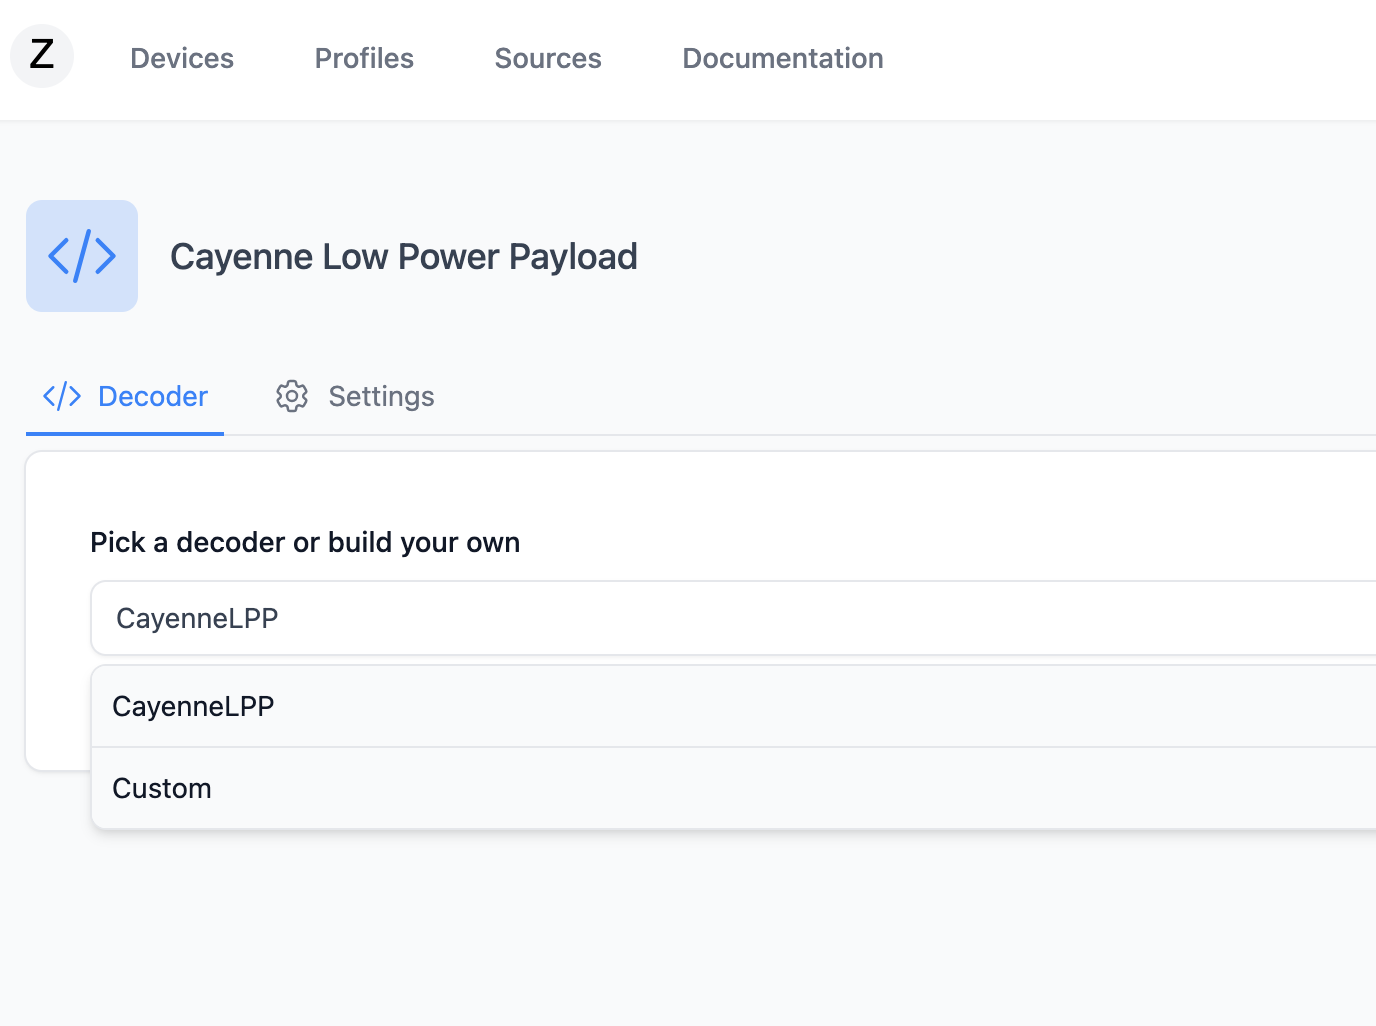The width and height of the screenshot is (1376, 1026).
Task: Switch to the Decoder tab label
Action: pos(153,396)
